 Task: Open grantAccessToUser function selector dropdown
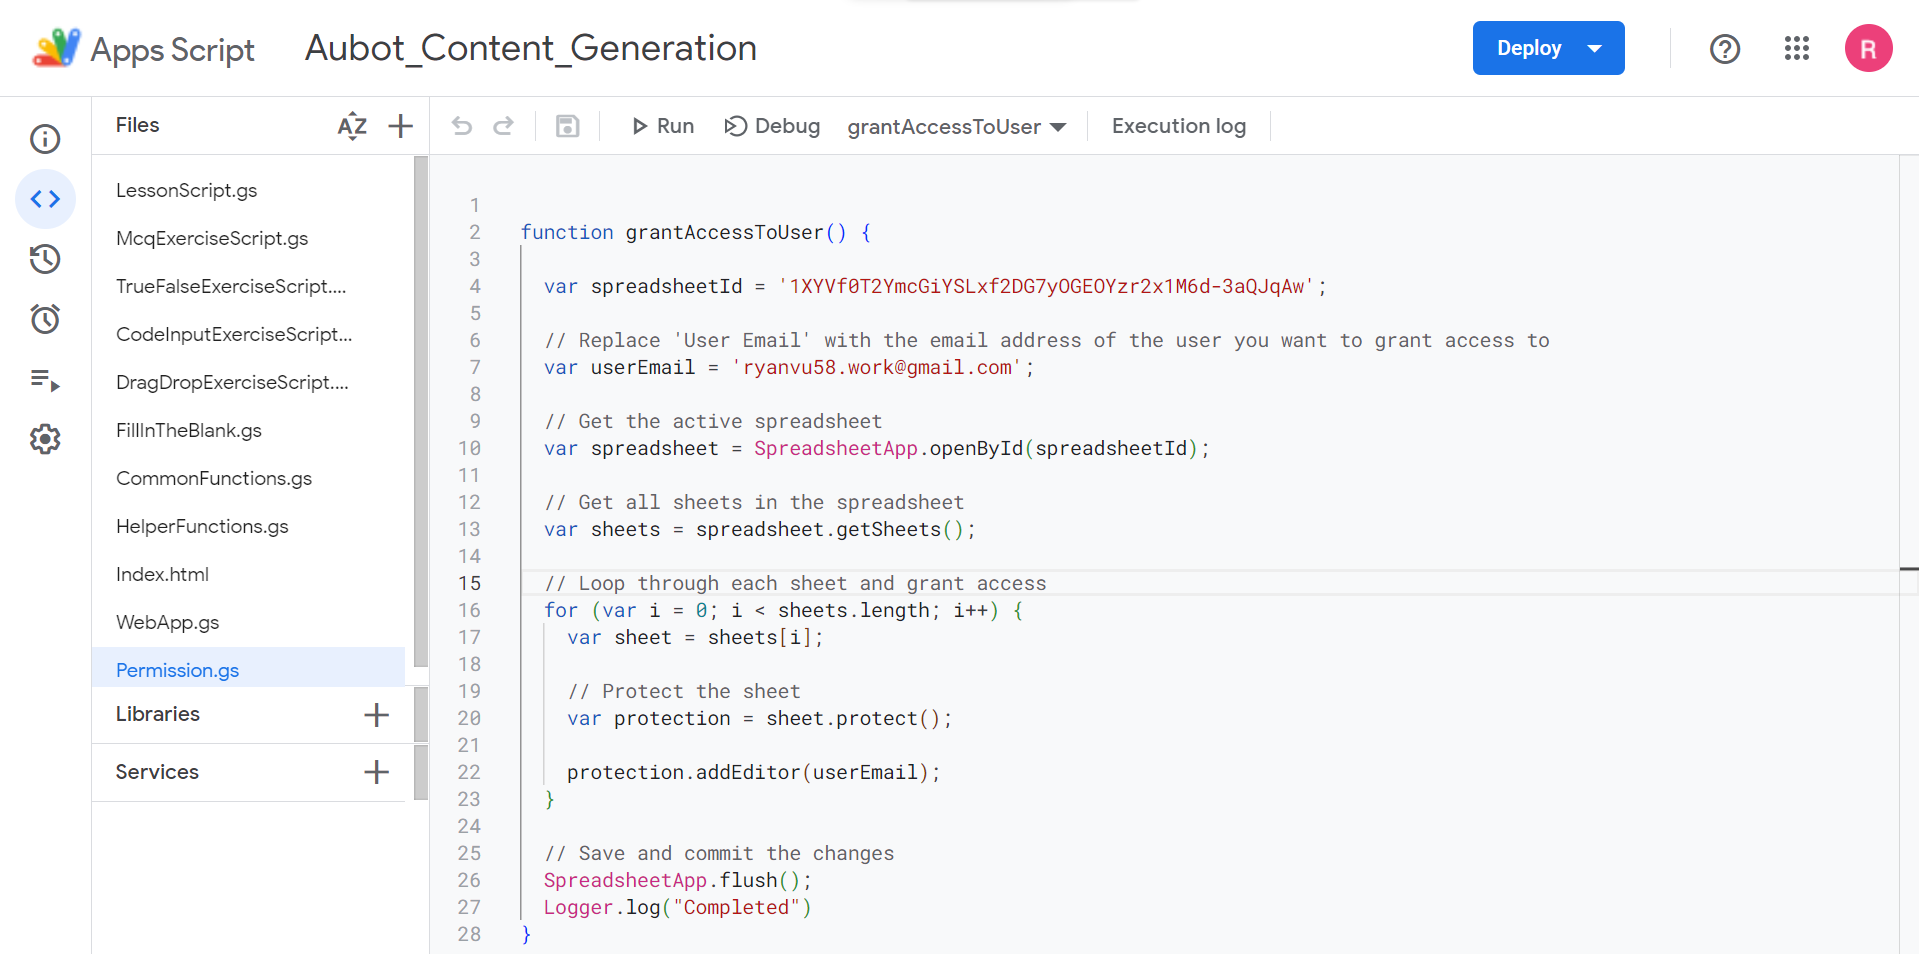pyautogui.click(x=956, y=127)
